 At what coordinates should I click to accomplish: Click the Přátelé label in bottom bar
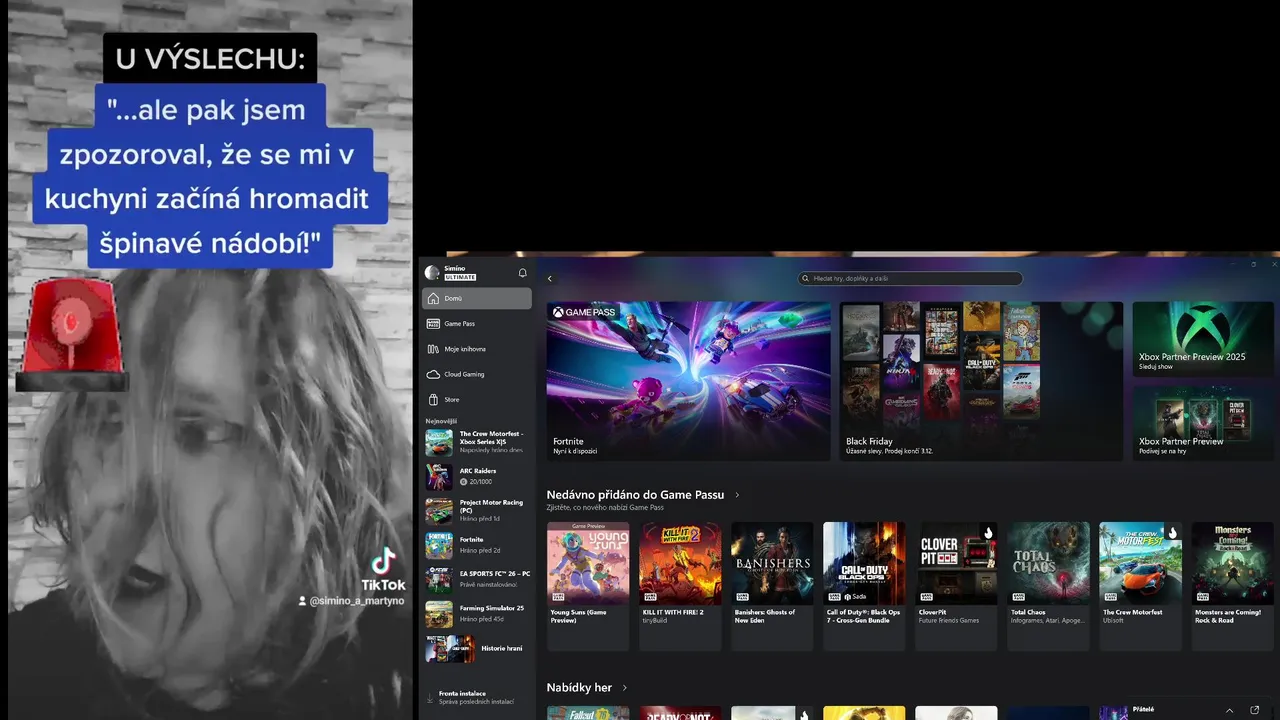coord(1143,709)
